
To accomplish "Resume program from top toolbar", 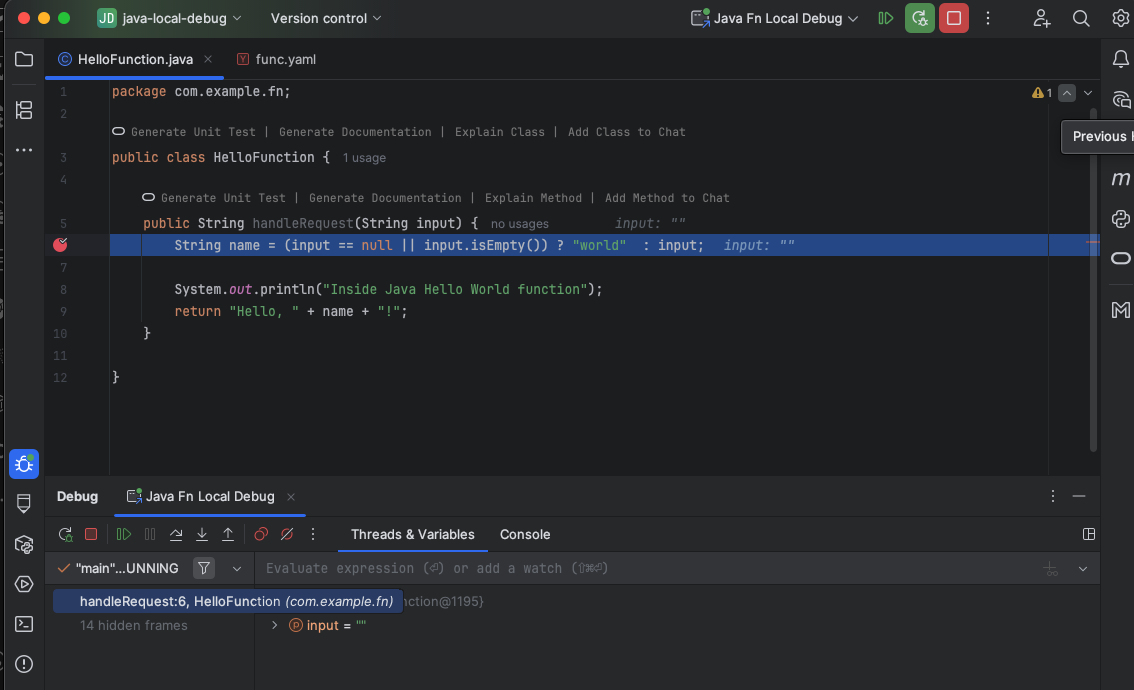I will [x=885, y=19].
